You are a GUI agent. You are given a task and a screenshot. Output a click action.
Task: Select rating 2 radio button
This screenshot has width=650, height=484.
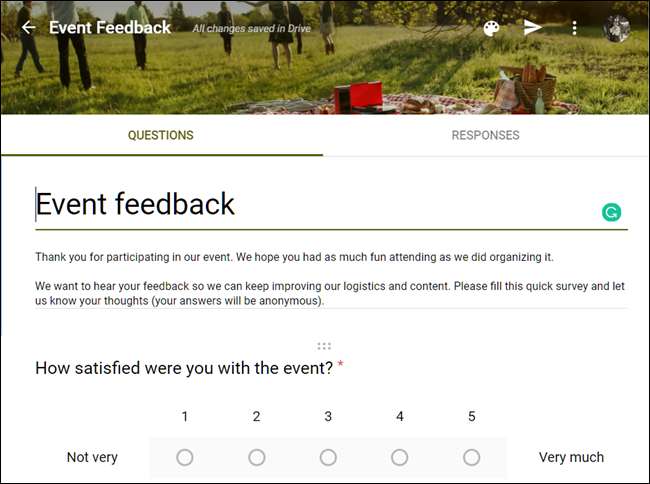(257, 457)
